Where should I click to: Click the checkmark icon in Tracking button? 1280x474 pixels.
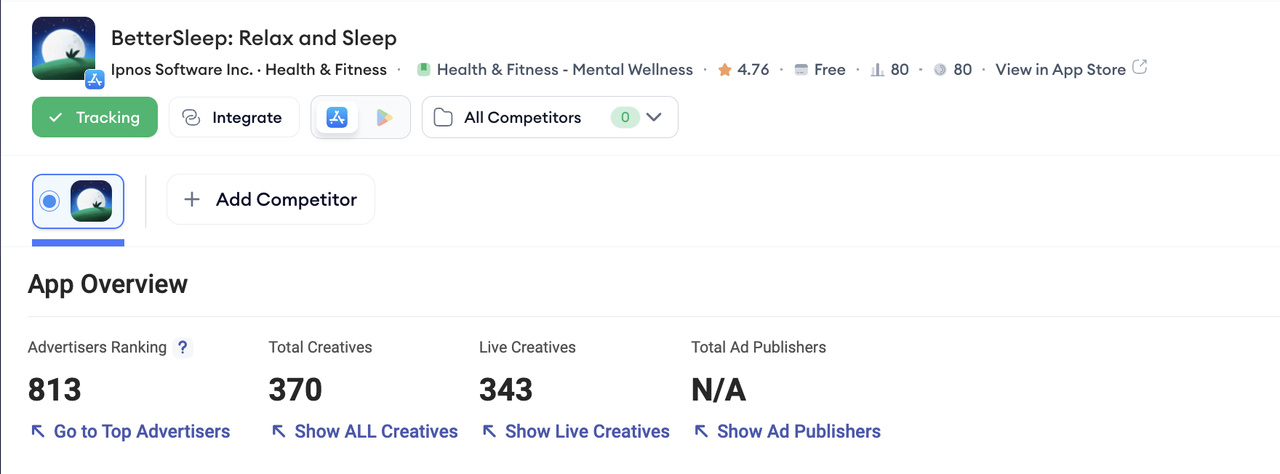click(56, 117)
